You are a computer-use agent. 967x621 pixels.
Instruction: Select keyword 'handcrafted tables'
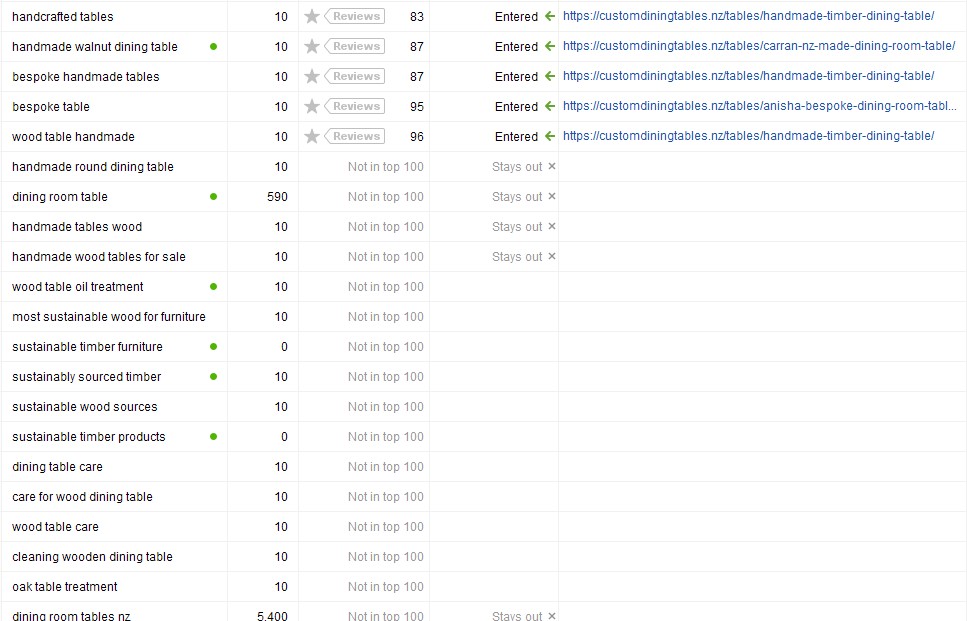63,17
